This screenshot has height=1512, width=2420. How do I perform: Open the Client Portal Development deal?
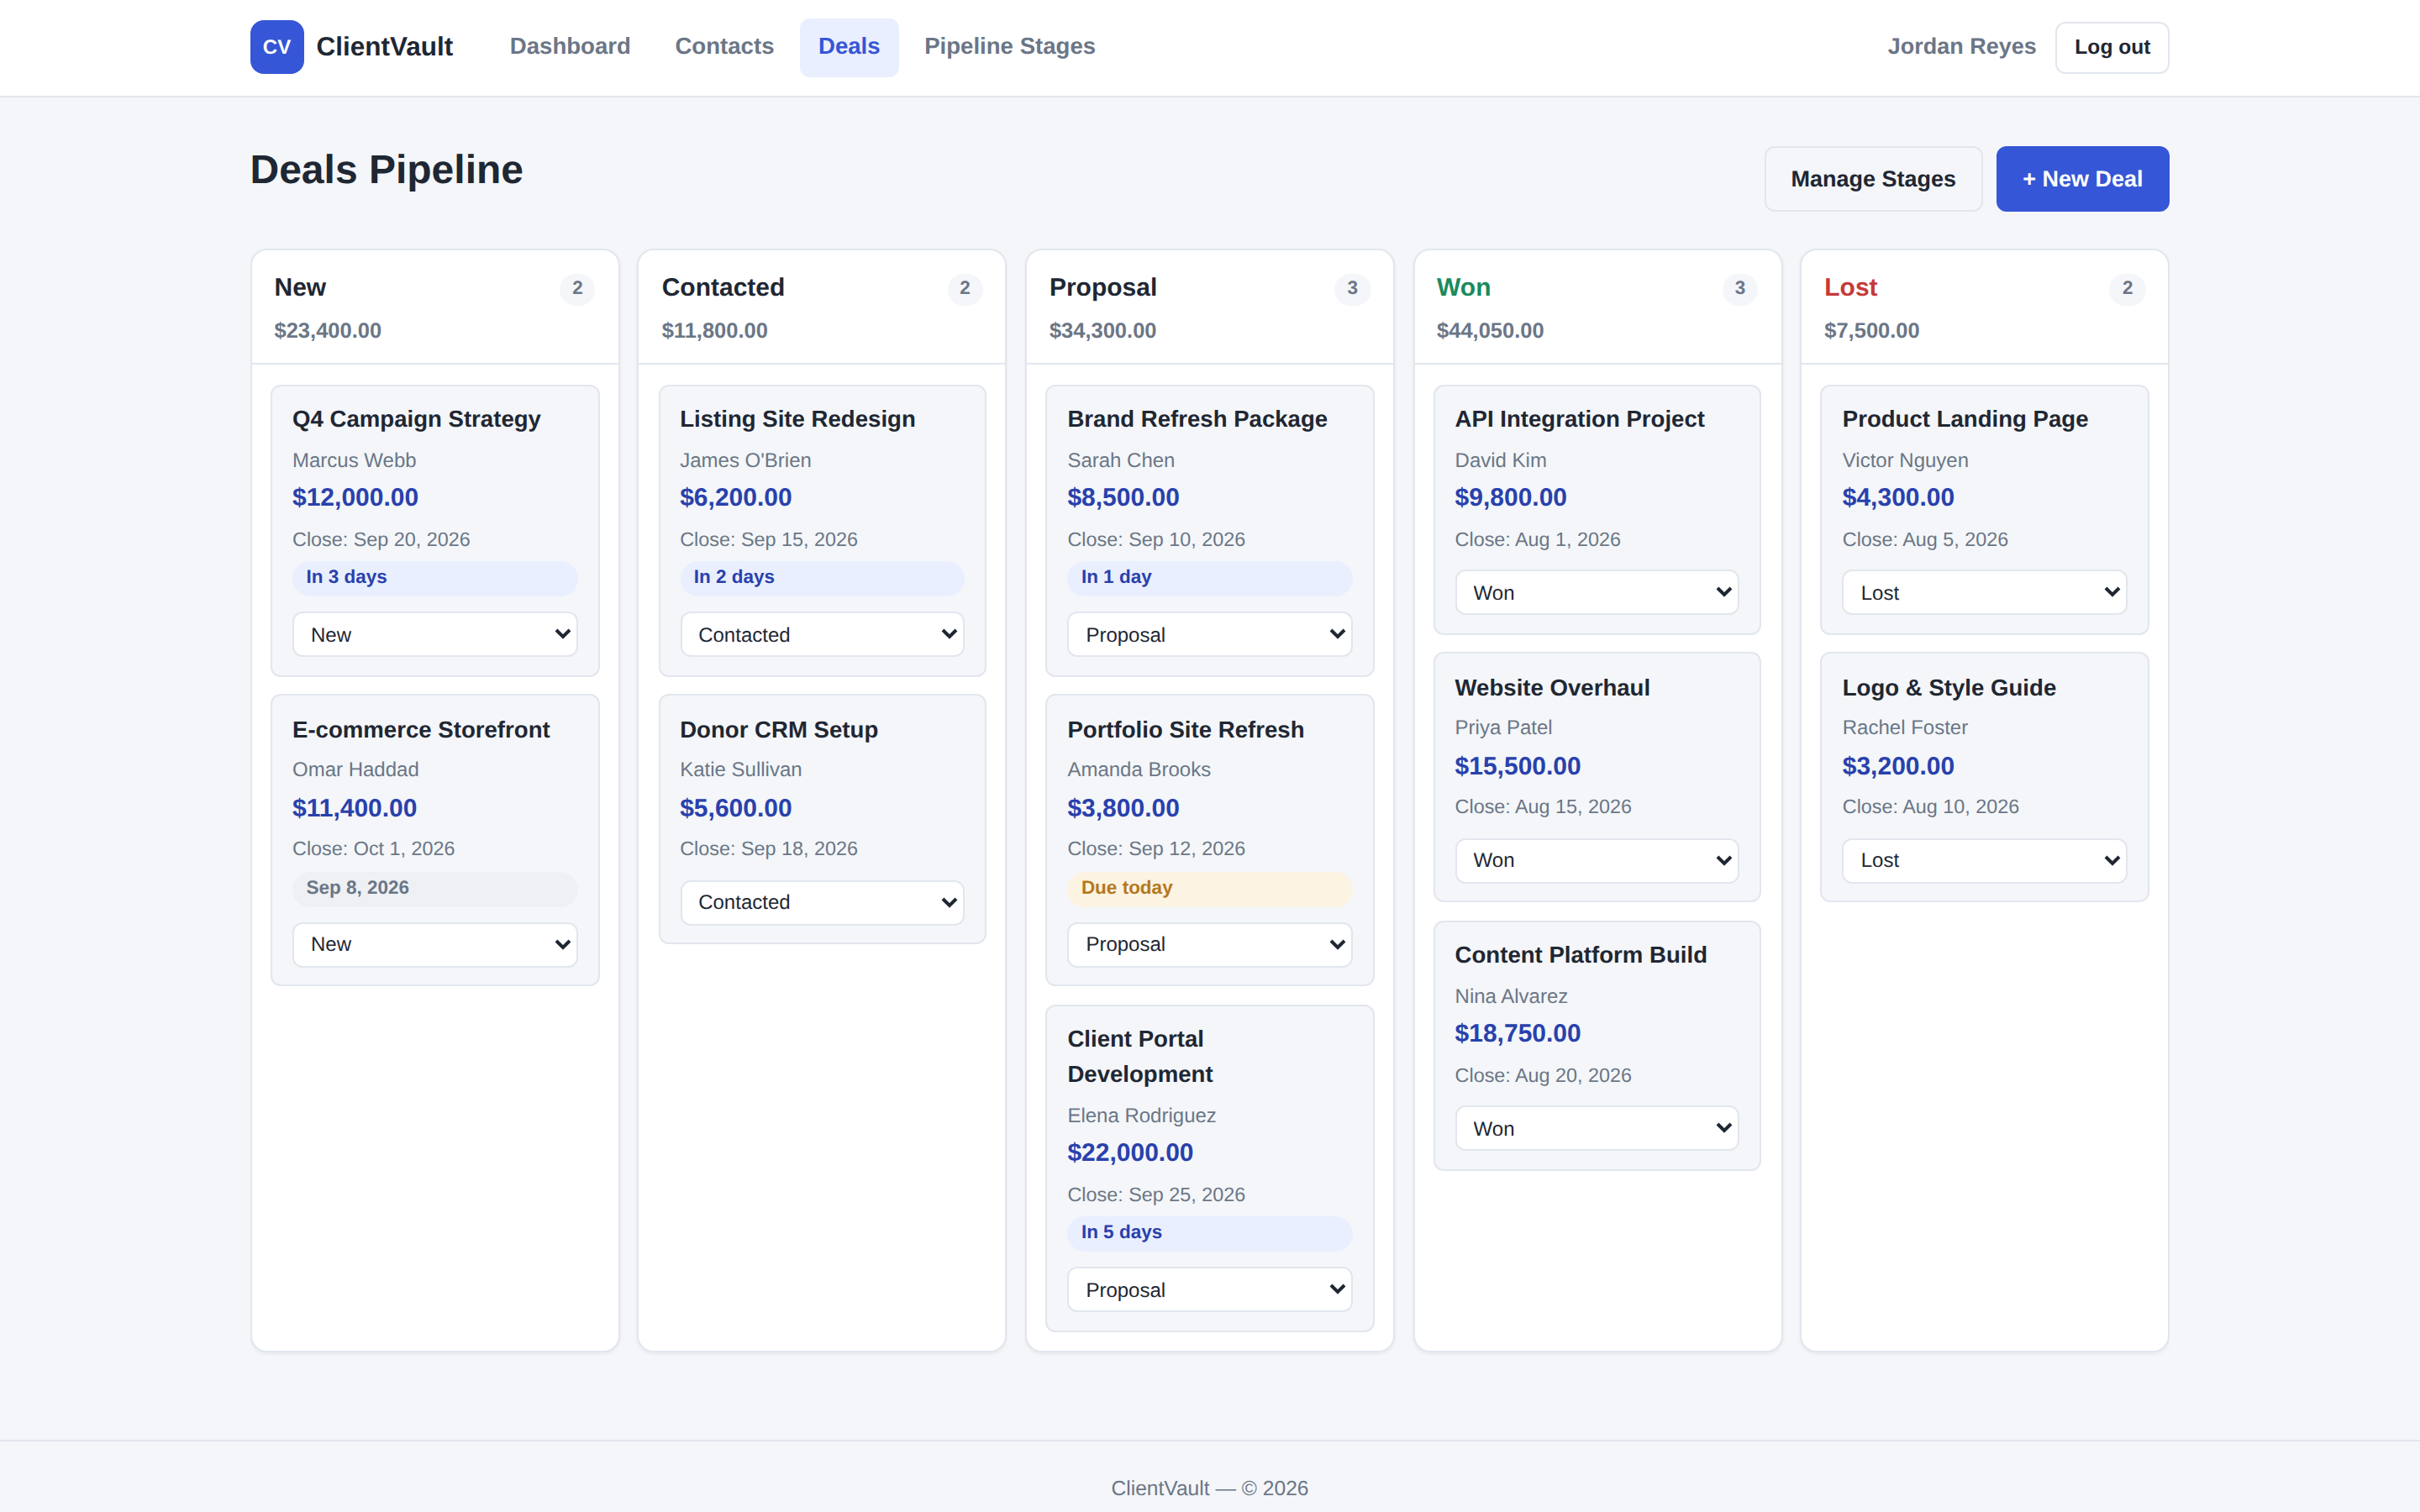[1140, 1056]
